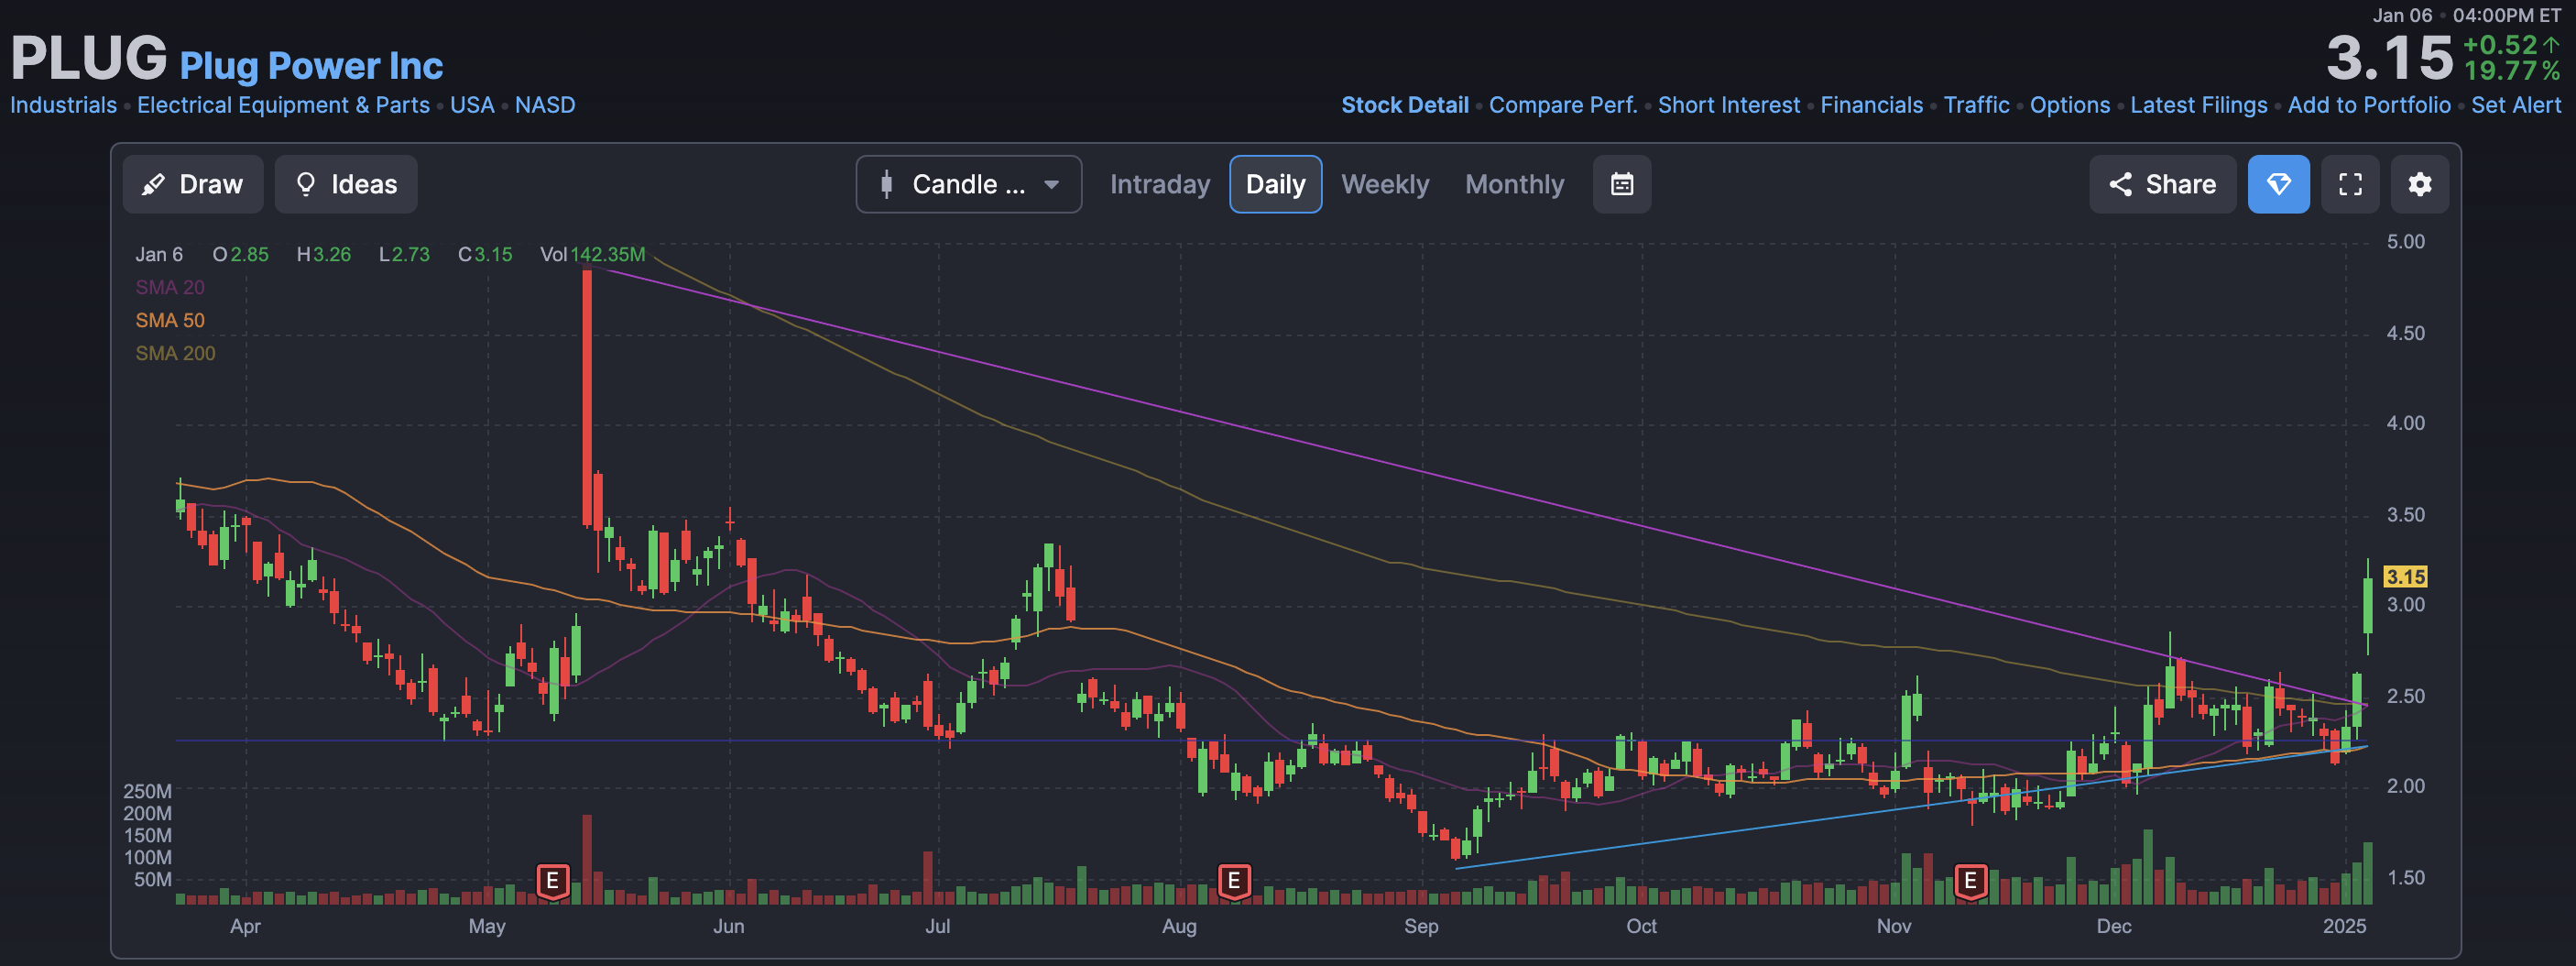Click the NASD exchange link
The height and width of the screenshot is (966, 2576).
pyautogui.click(x=545, y=105)
